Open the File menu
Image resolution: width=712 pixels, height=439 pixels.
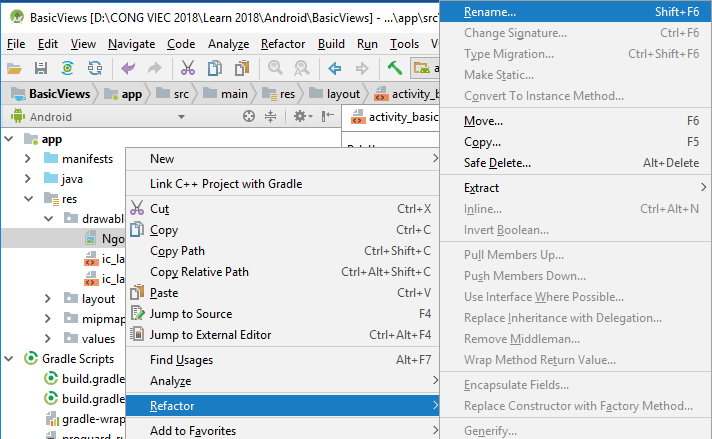[16, 44]
